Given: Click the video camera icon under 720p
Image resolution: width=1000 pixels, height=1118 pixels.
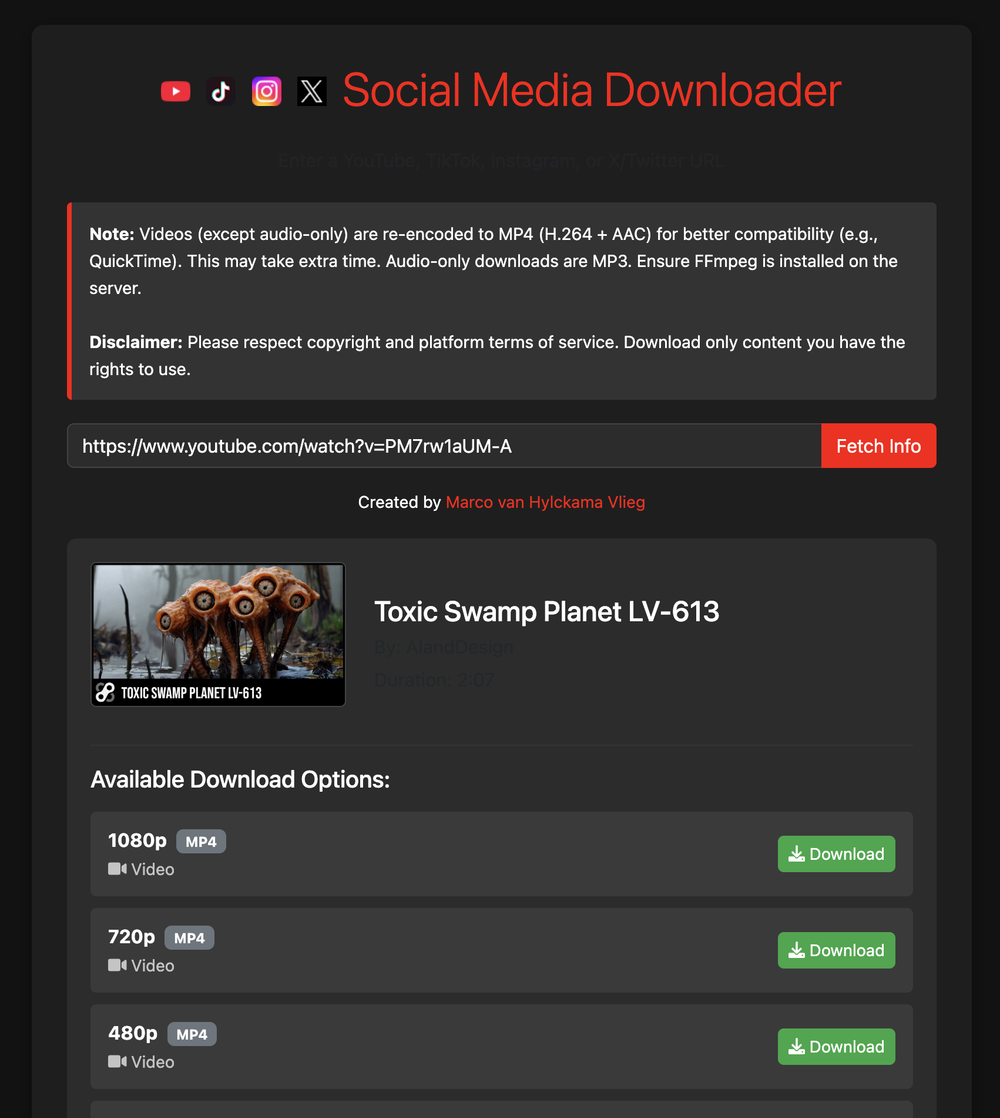Looking at the screenshot, I should tap(117, 965).
